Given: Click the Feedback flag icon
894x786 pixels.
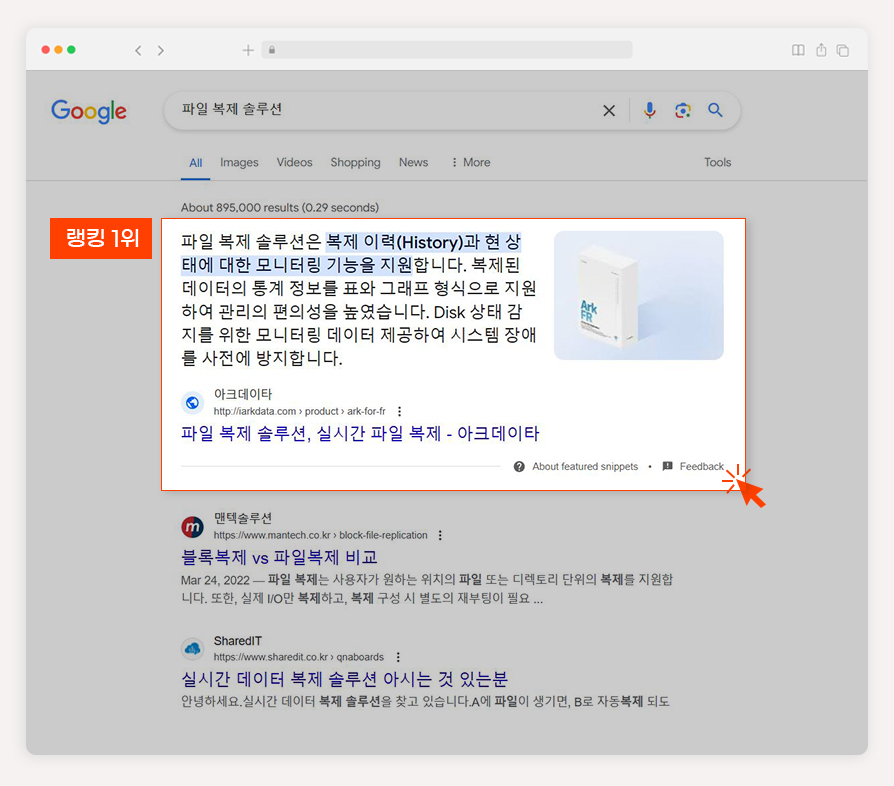Looking at the screenshot, I should coord(668,466).
